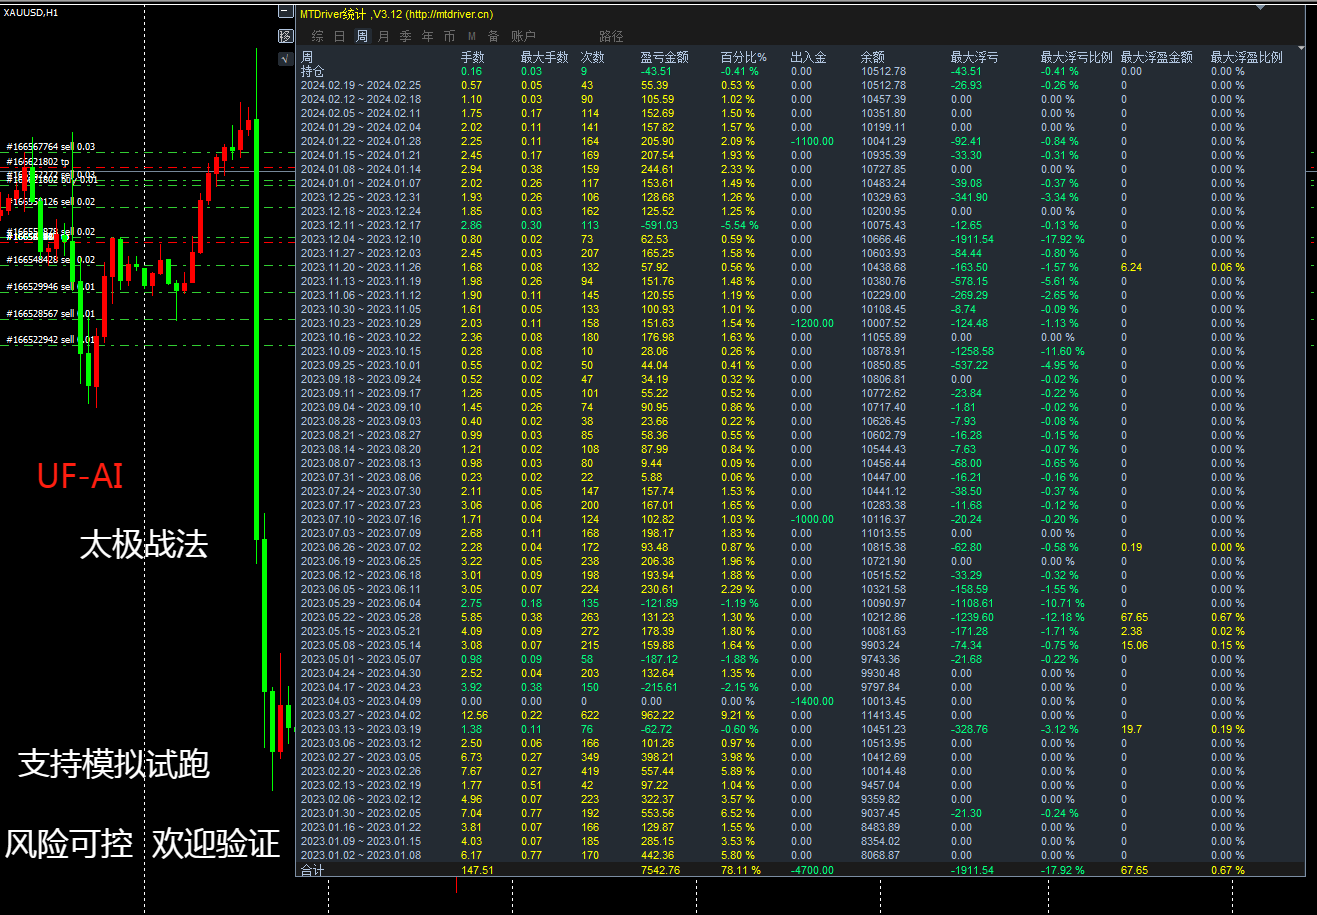This screenshot has height=915, width=1317.
Task: Select the M tab
Action: pos(472,36)
